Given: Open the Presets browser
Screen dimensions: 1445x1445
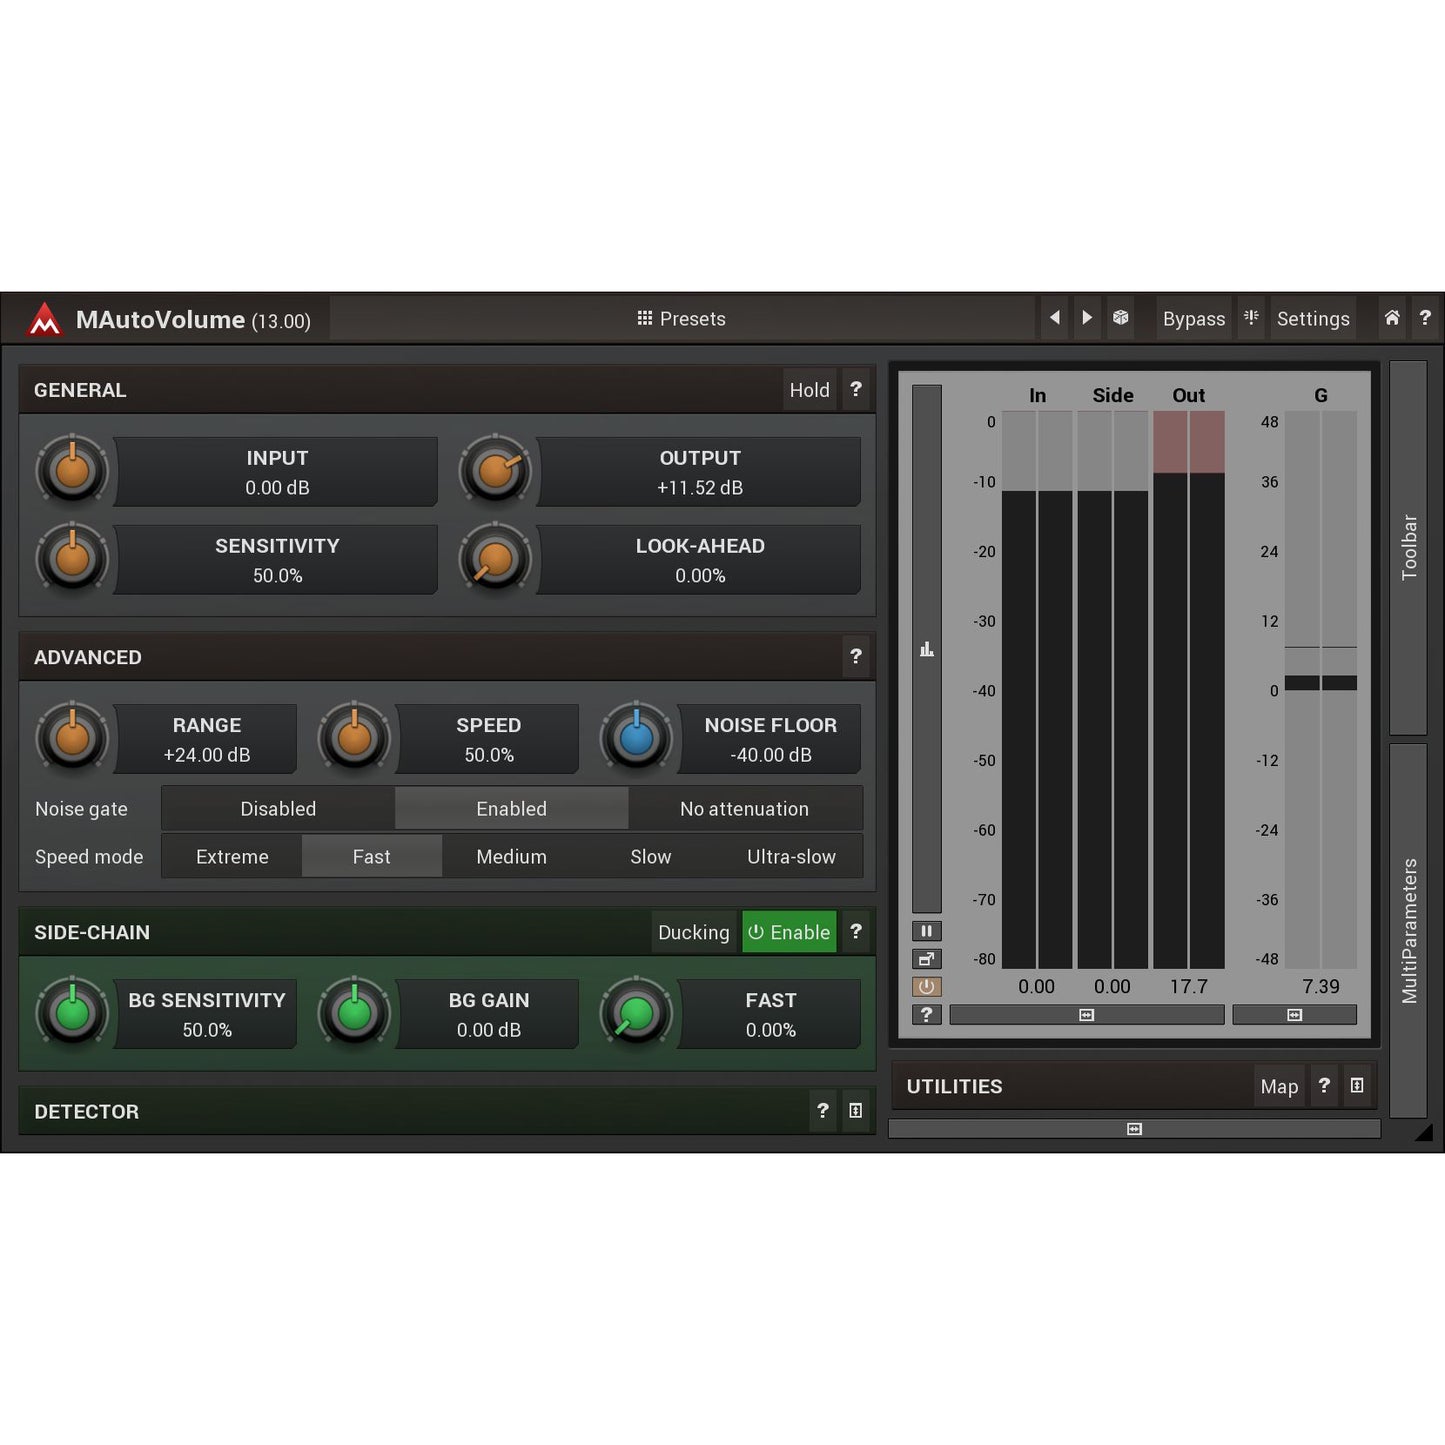Looking at the screenshot, I should click(x=681, y=318).
